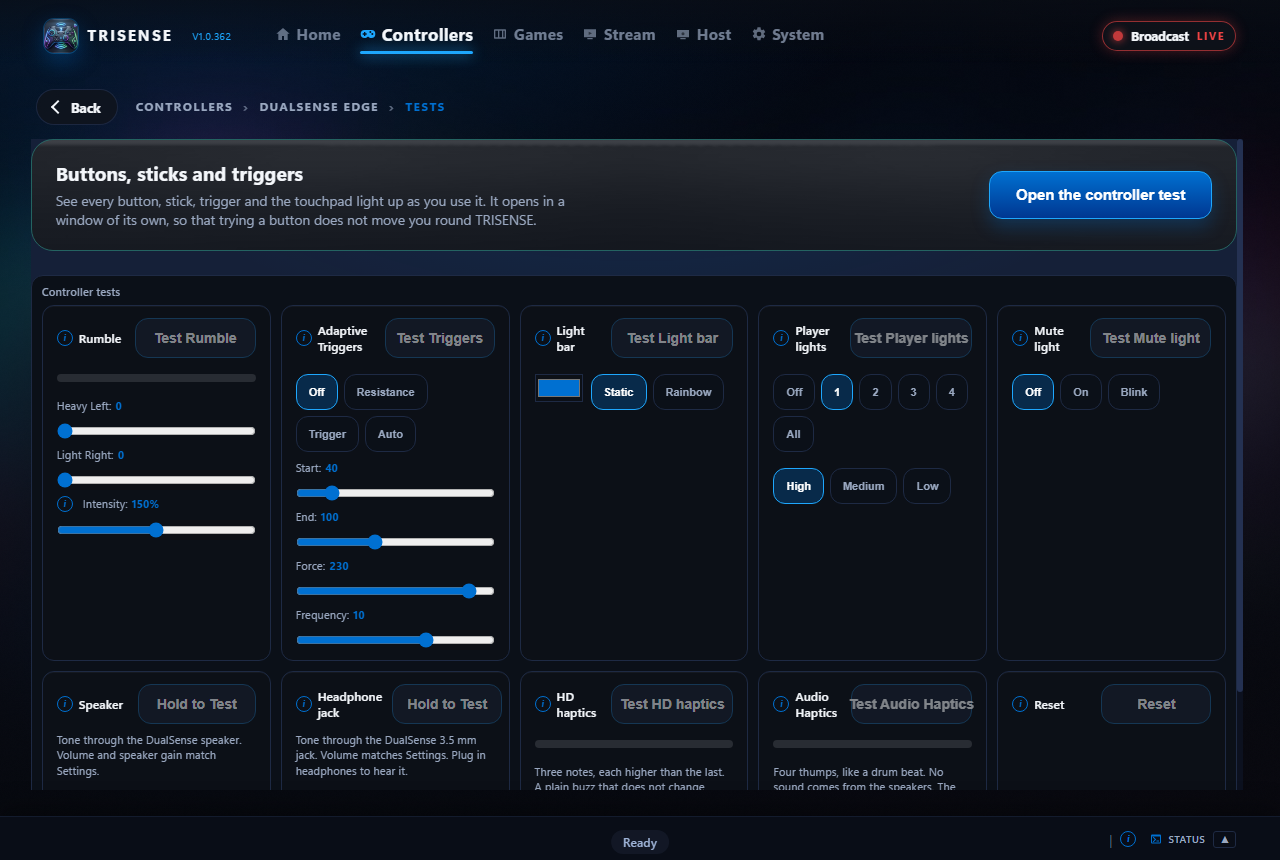Go to the Home tab
Viewport: 1280px width, 860px height.
(308, 35)
